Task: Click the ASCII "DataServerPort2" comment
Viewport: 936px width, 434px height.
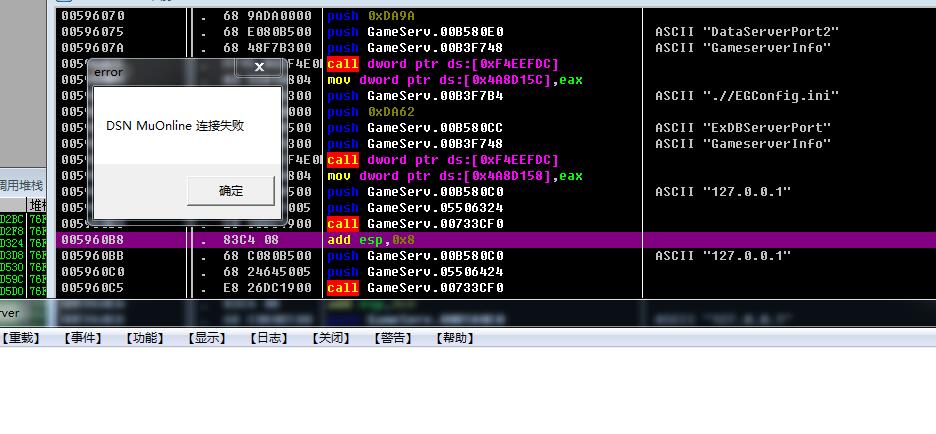Action: coord(747,32)
